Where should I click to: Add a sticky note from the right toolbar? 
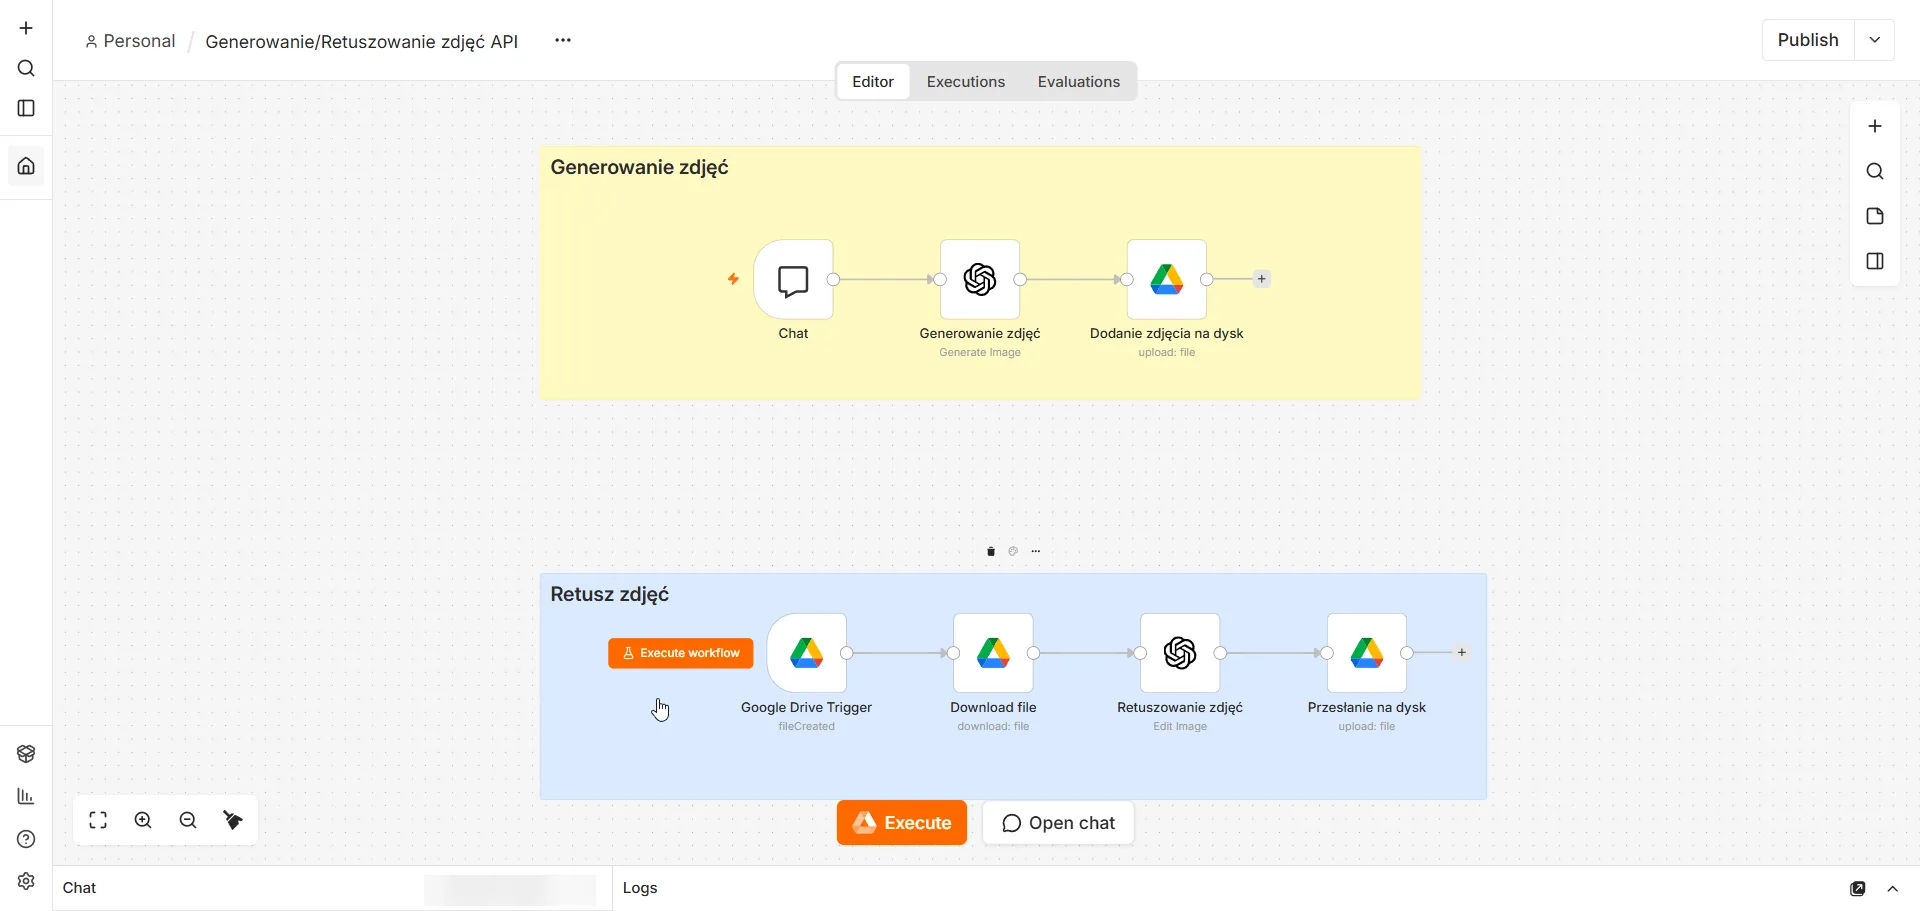1875,216
